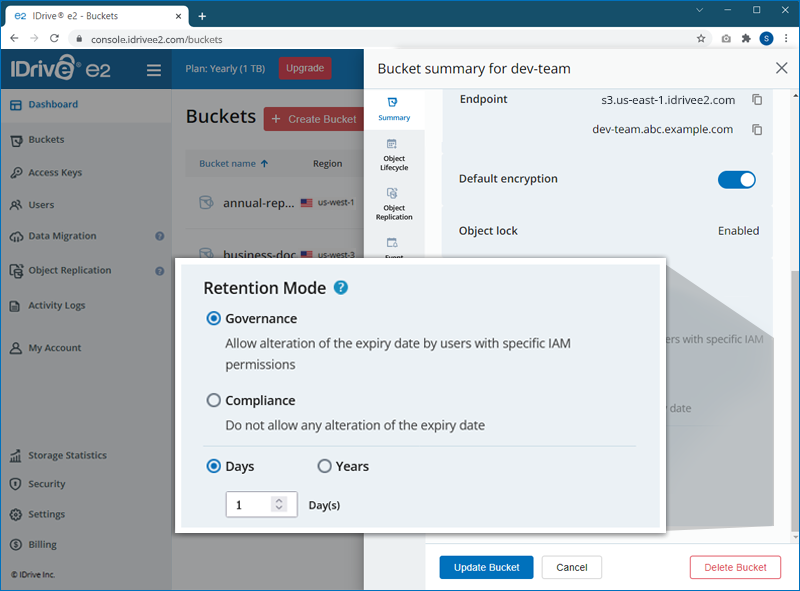Click the Upgrade plan button
Screen dimensions: 800x591
(305, 69)
